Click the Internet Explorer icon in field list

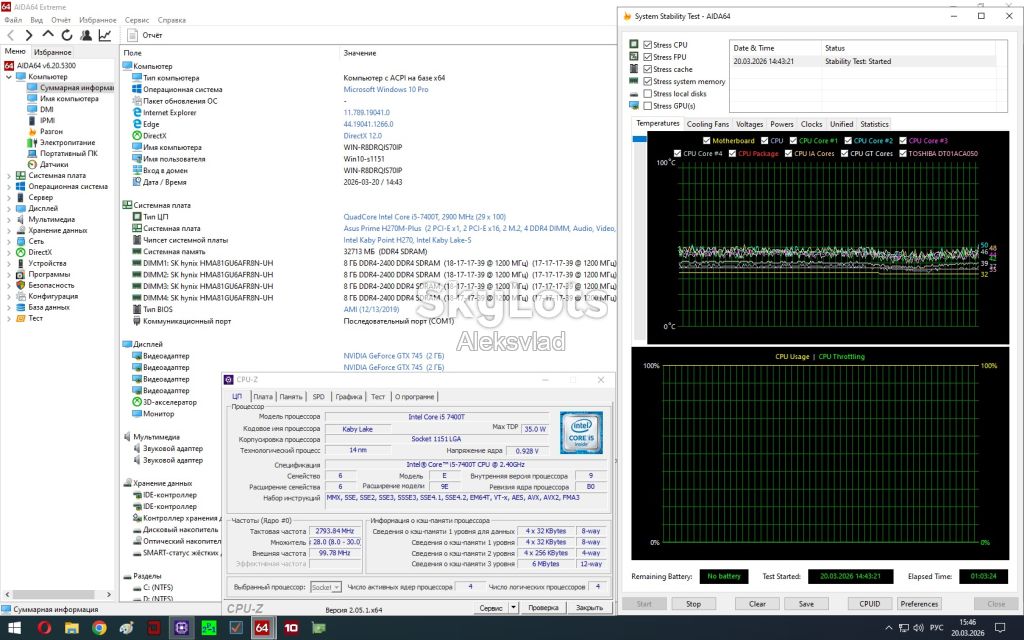[137, 112]
